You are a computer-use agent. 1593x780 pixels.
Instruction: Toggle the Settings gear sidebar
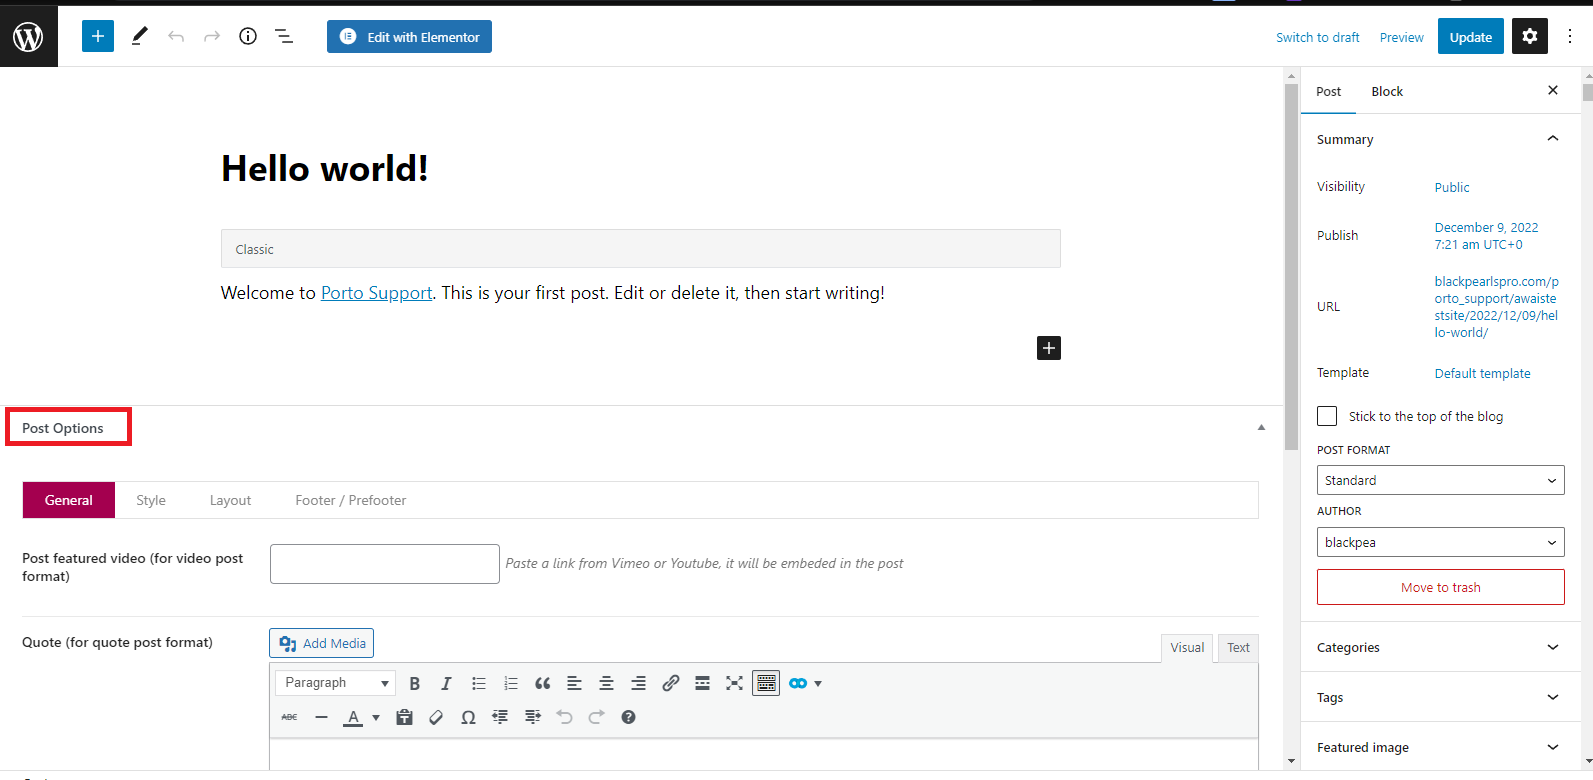click(x=1530, y=37)
